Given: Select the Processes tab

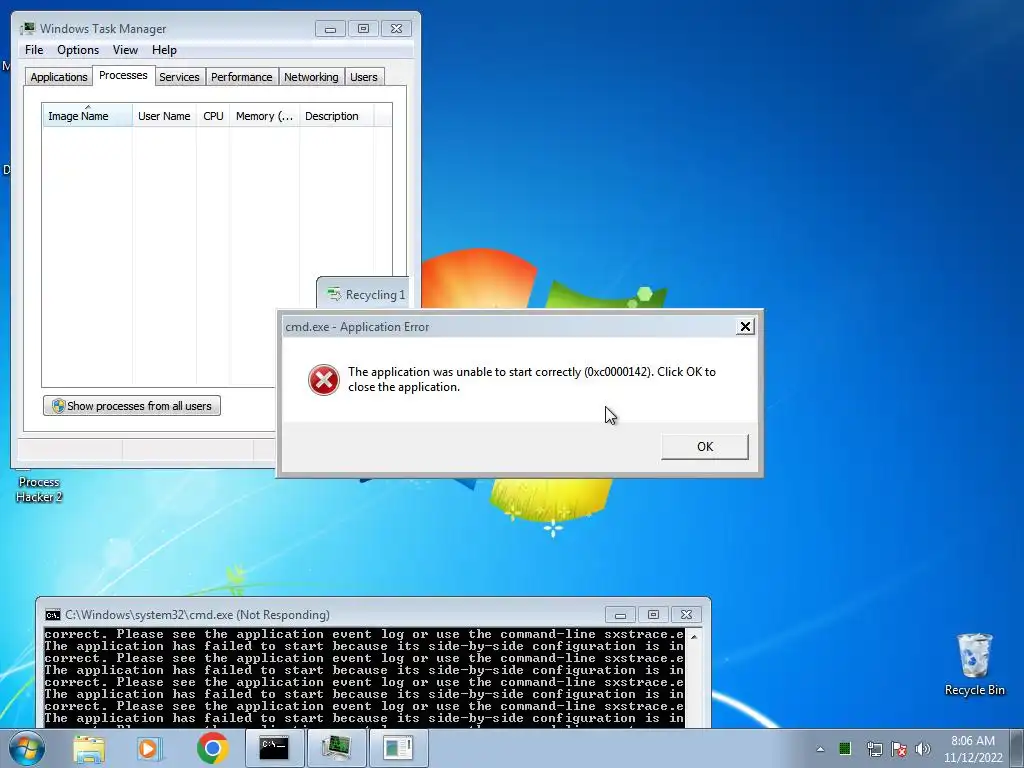Looking at the screenshot, I should [x=123, y=75].
